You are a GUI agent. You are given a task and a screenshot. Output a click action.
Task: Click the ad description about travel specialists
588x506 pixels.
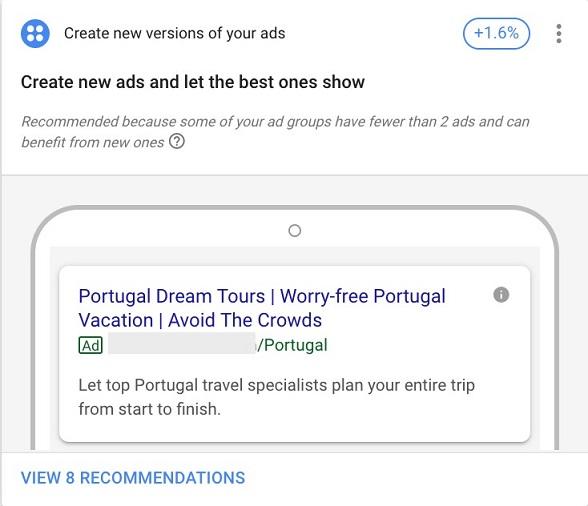(x=277, y=397)
